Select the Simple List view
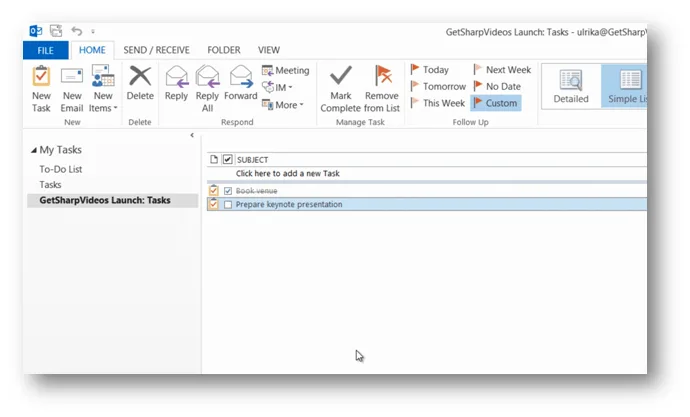The width and height of the screenshot is (690, 417). coord(625,86)
